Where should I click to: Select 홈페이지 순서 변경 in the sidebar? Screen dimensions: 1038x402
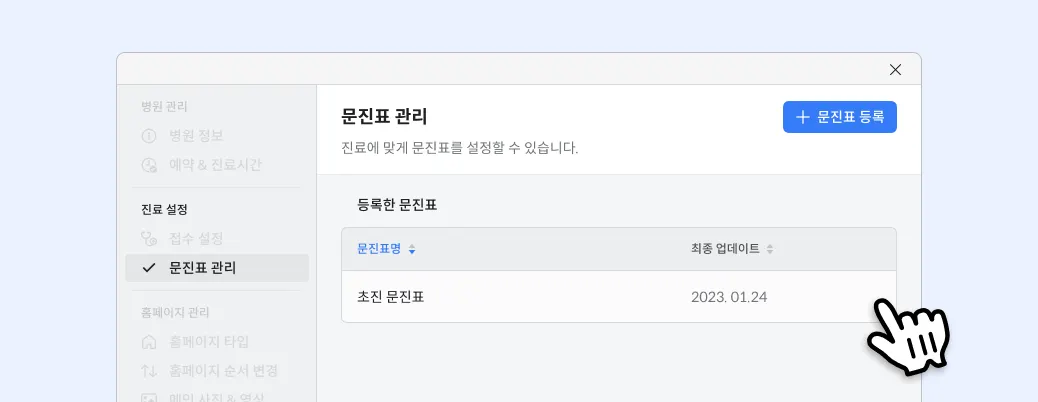223,371
